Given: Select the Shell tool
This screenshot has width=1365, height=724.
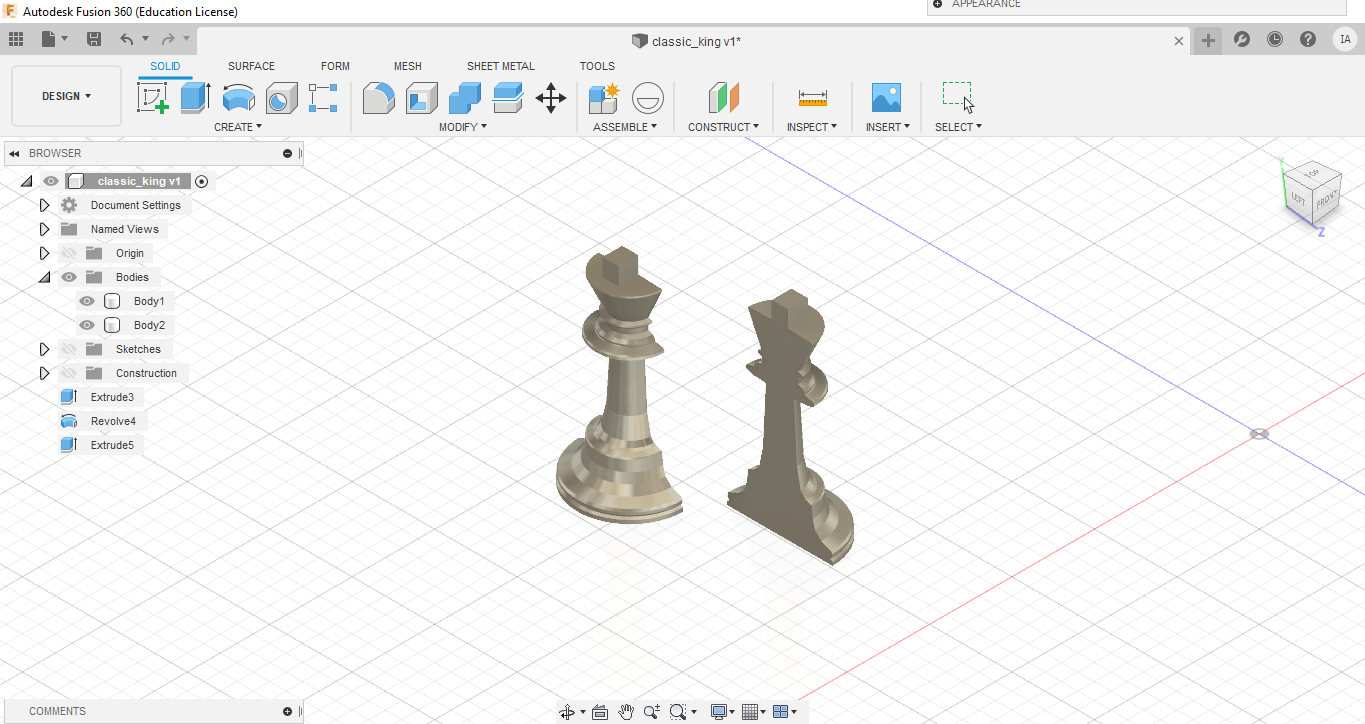Looking at the screenshot, I should coord(421,97).
